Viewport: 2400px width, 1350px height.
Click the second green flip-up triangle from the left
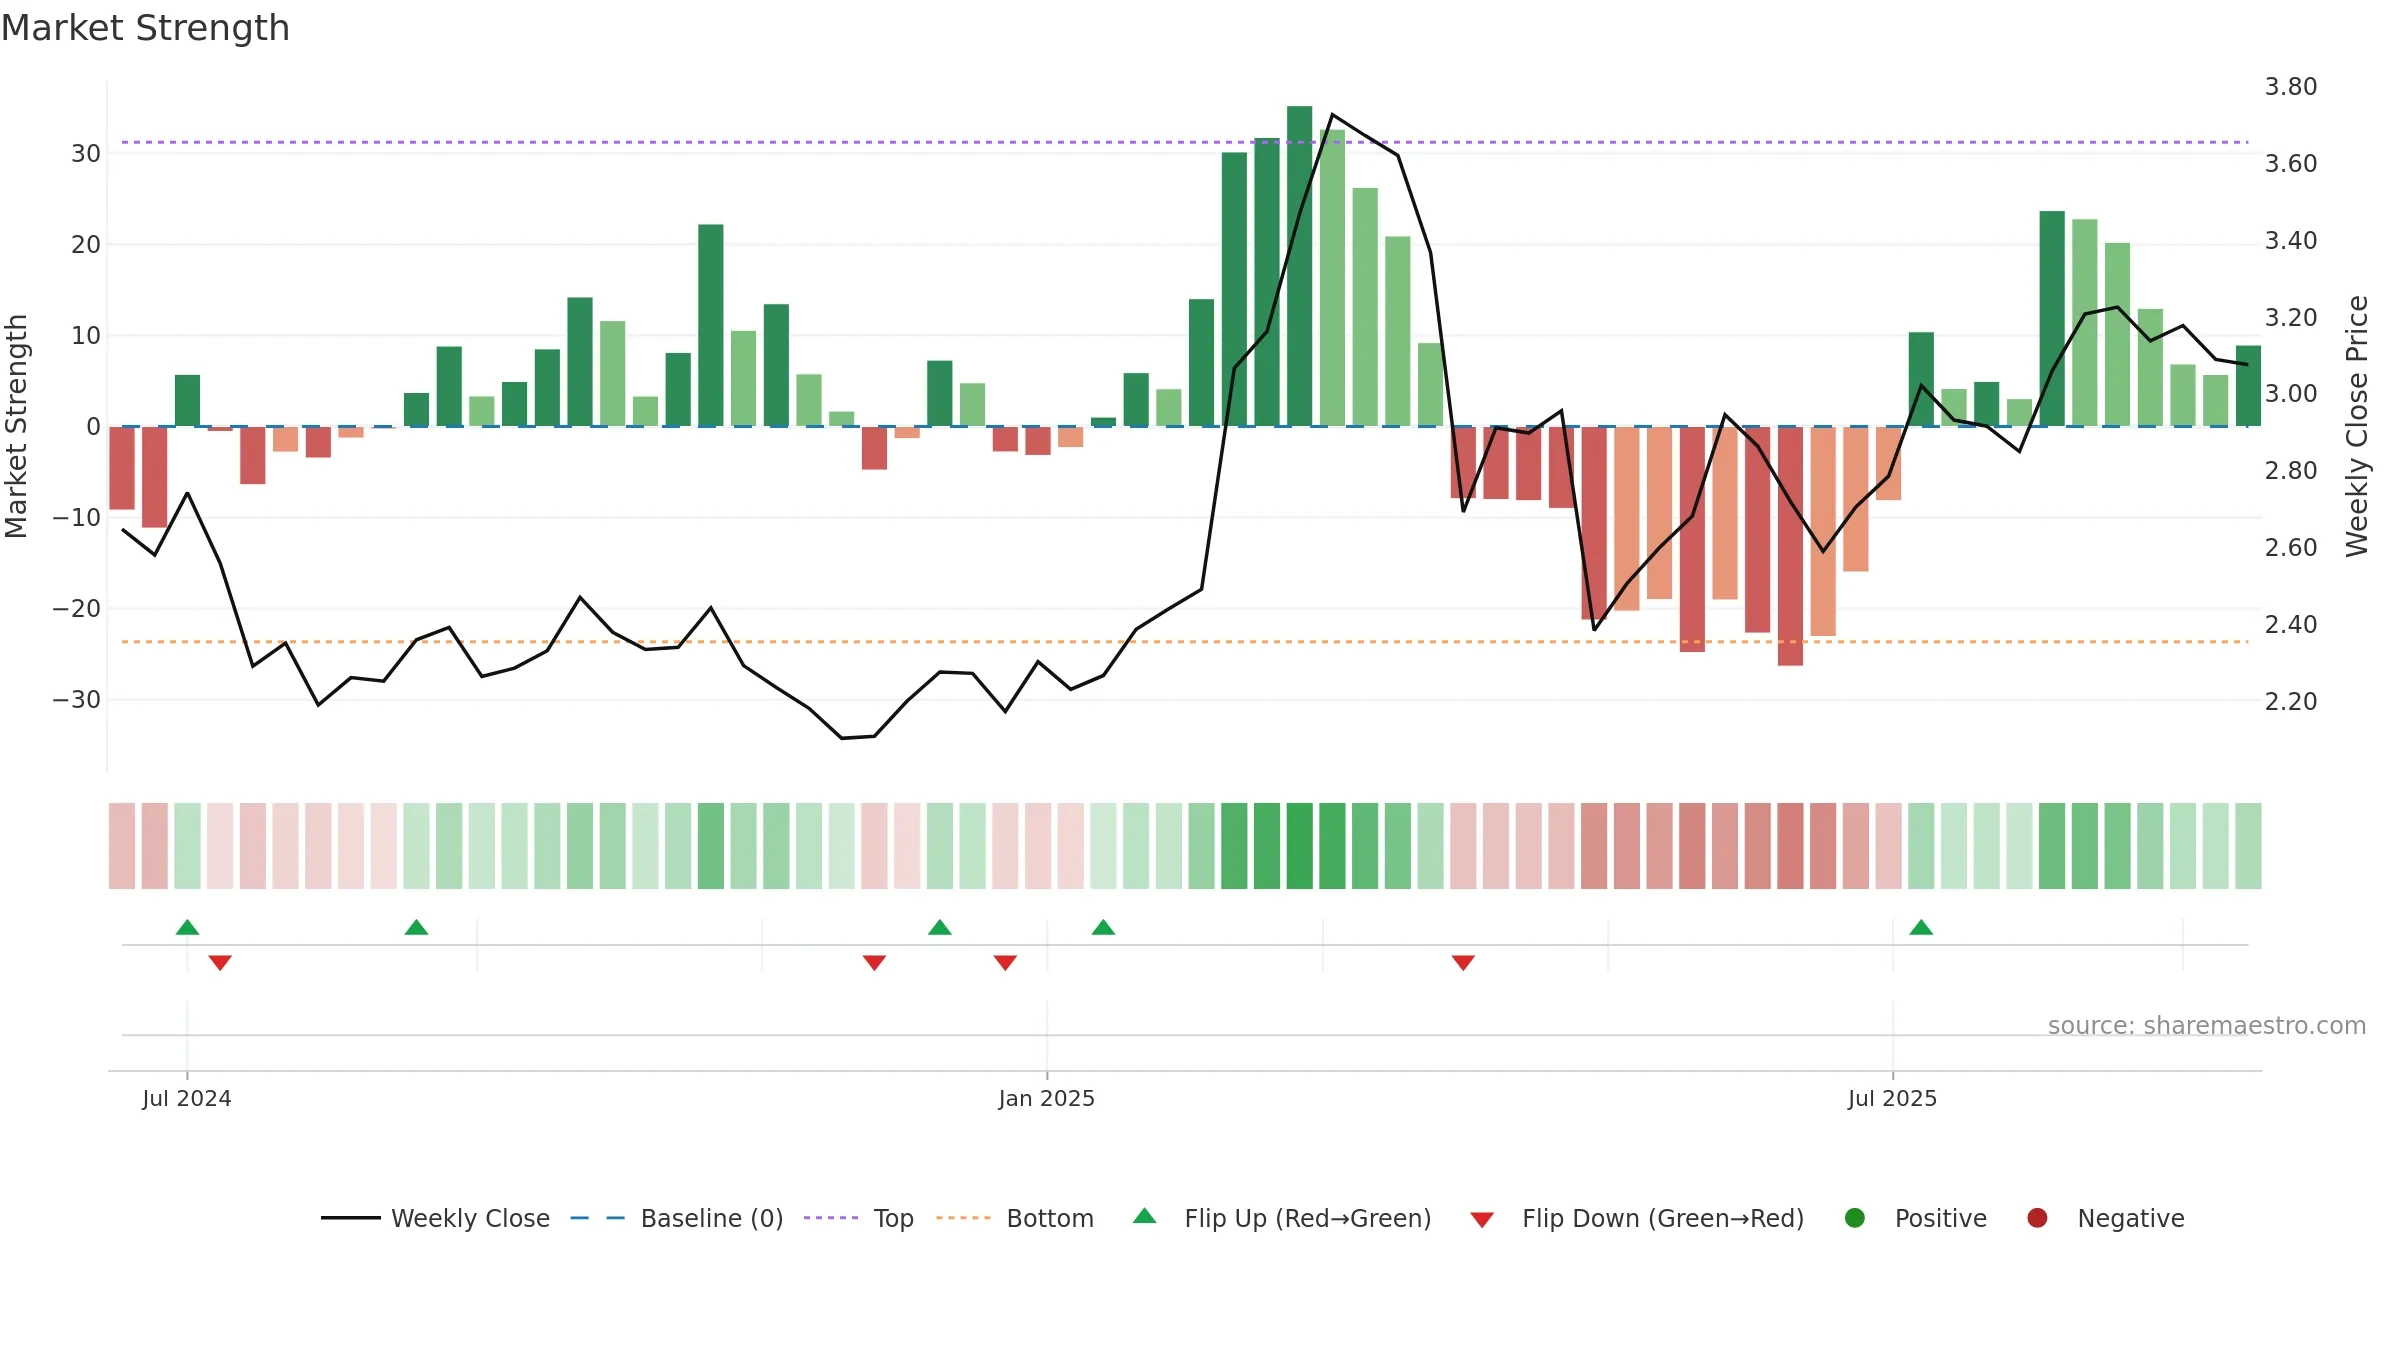[x=416, y=927]
